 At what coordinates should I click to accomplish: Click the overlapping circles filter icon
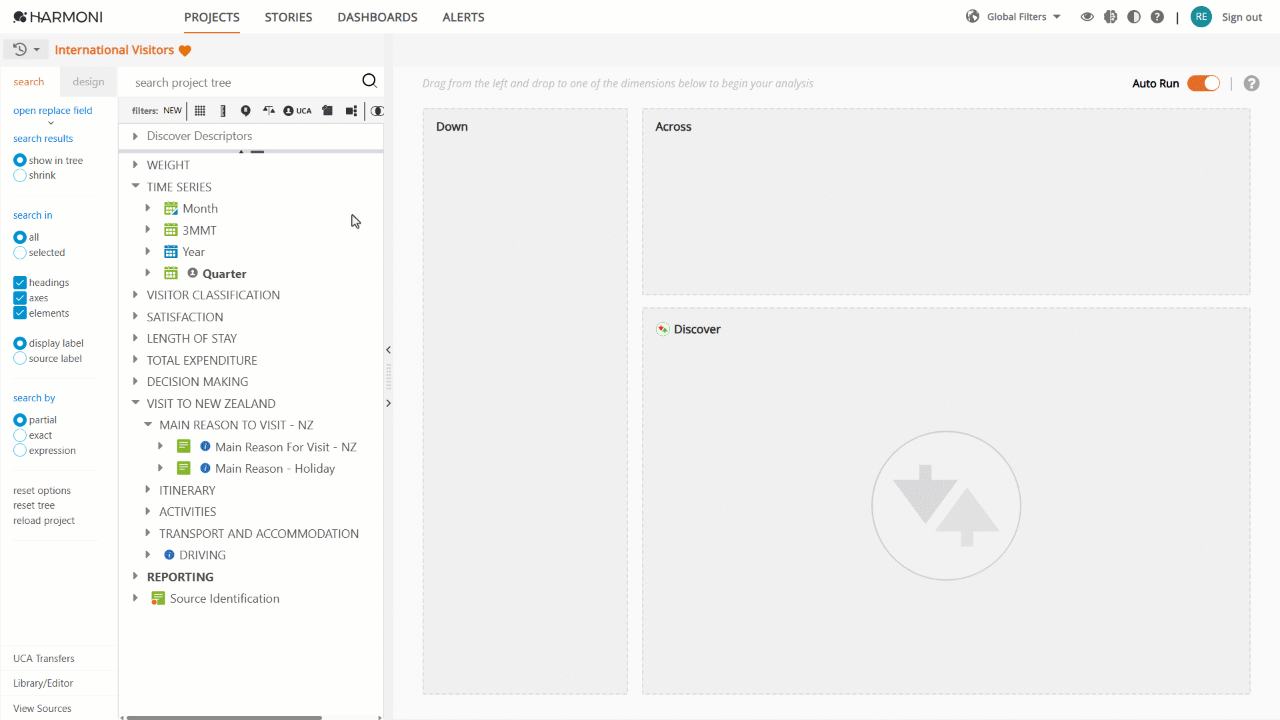pos(377,111)
